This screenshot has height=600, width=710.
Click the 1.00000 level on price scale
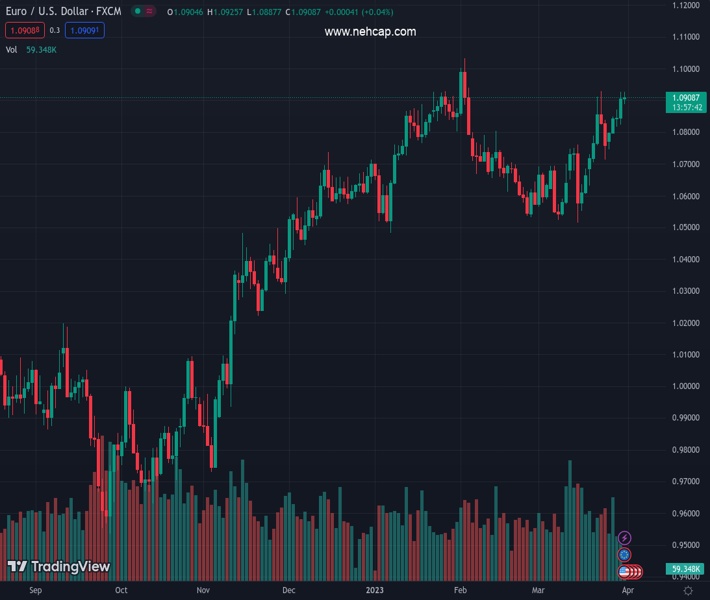coord(686,386)
